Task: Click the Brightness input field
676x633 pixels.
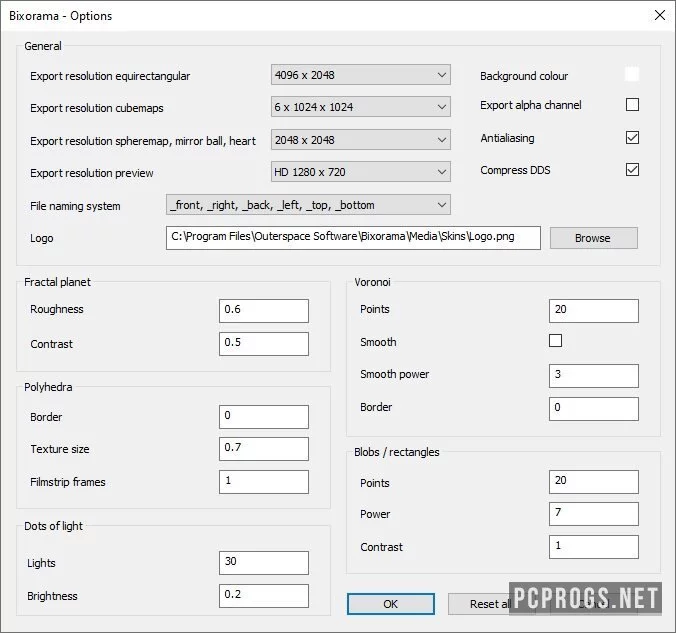Action: [x=264, y=596]
